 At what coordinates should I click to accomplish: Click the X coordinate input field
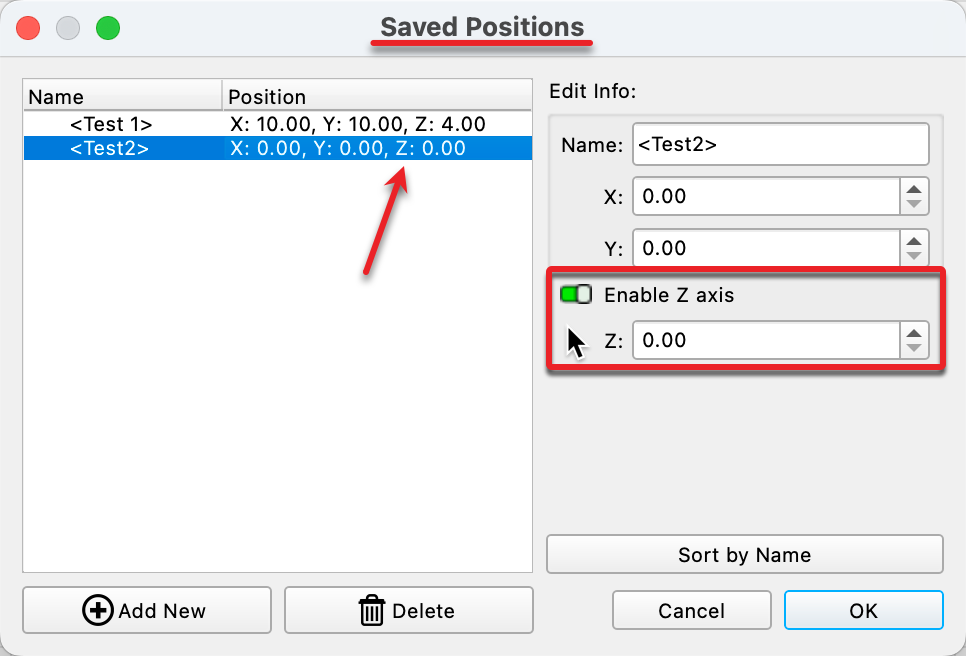[765, 196]
